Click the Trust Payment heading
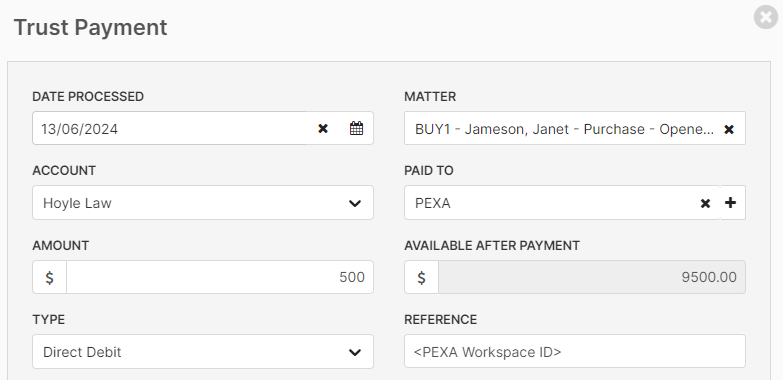The width and height of the screenshot is (783, 380). click(x=90, y=27)
